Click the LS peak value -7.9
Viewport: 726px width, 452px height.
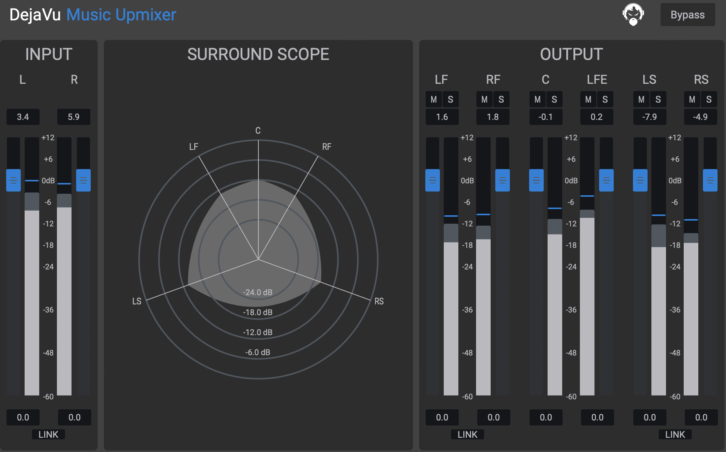(650, 117)
